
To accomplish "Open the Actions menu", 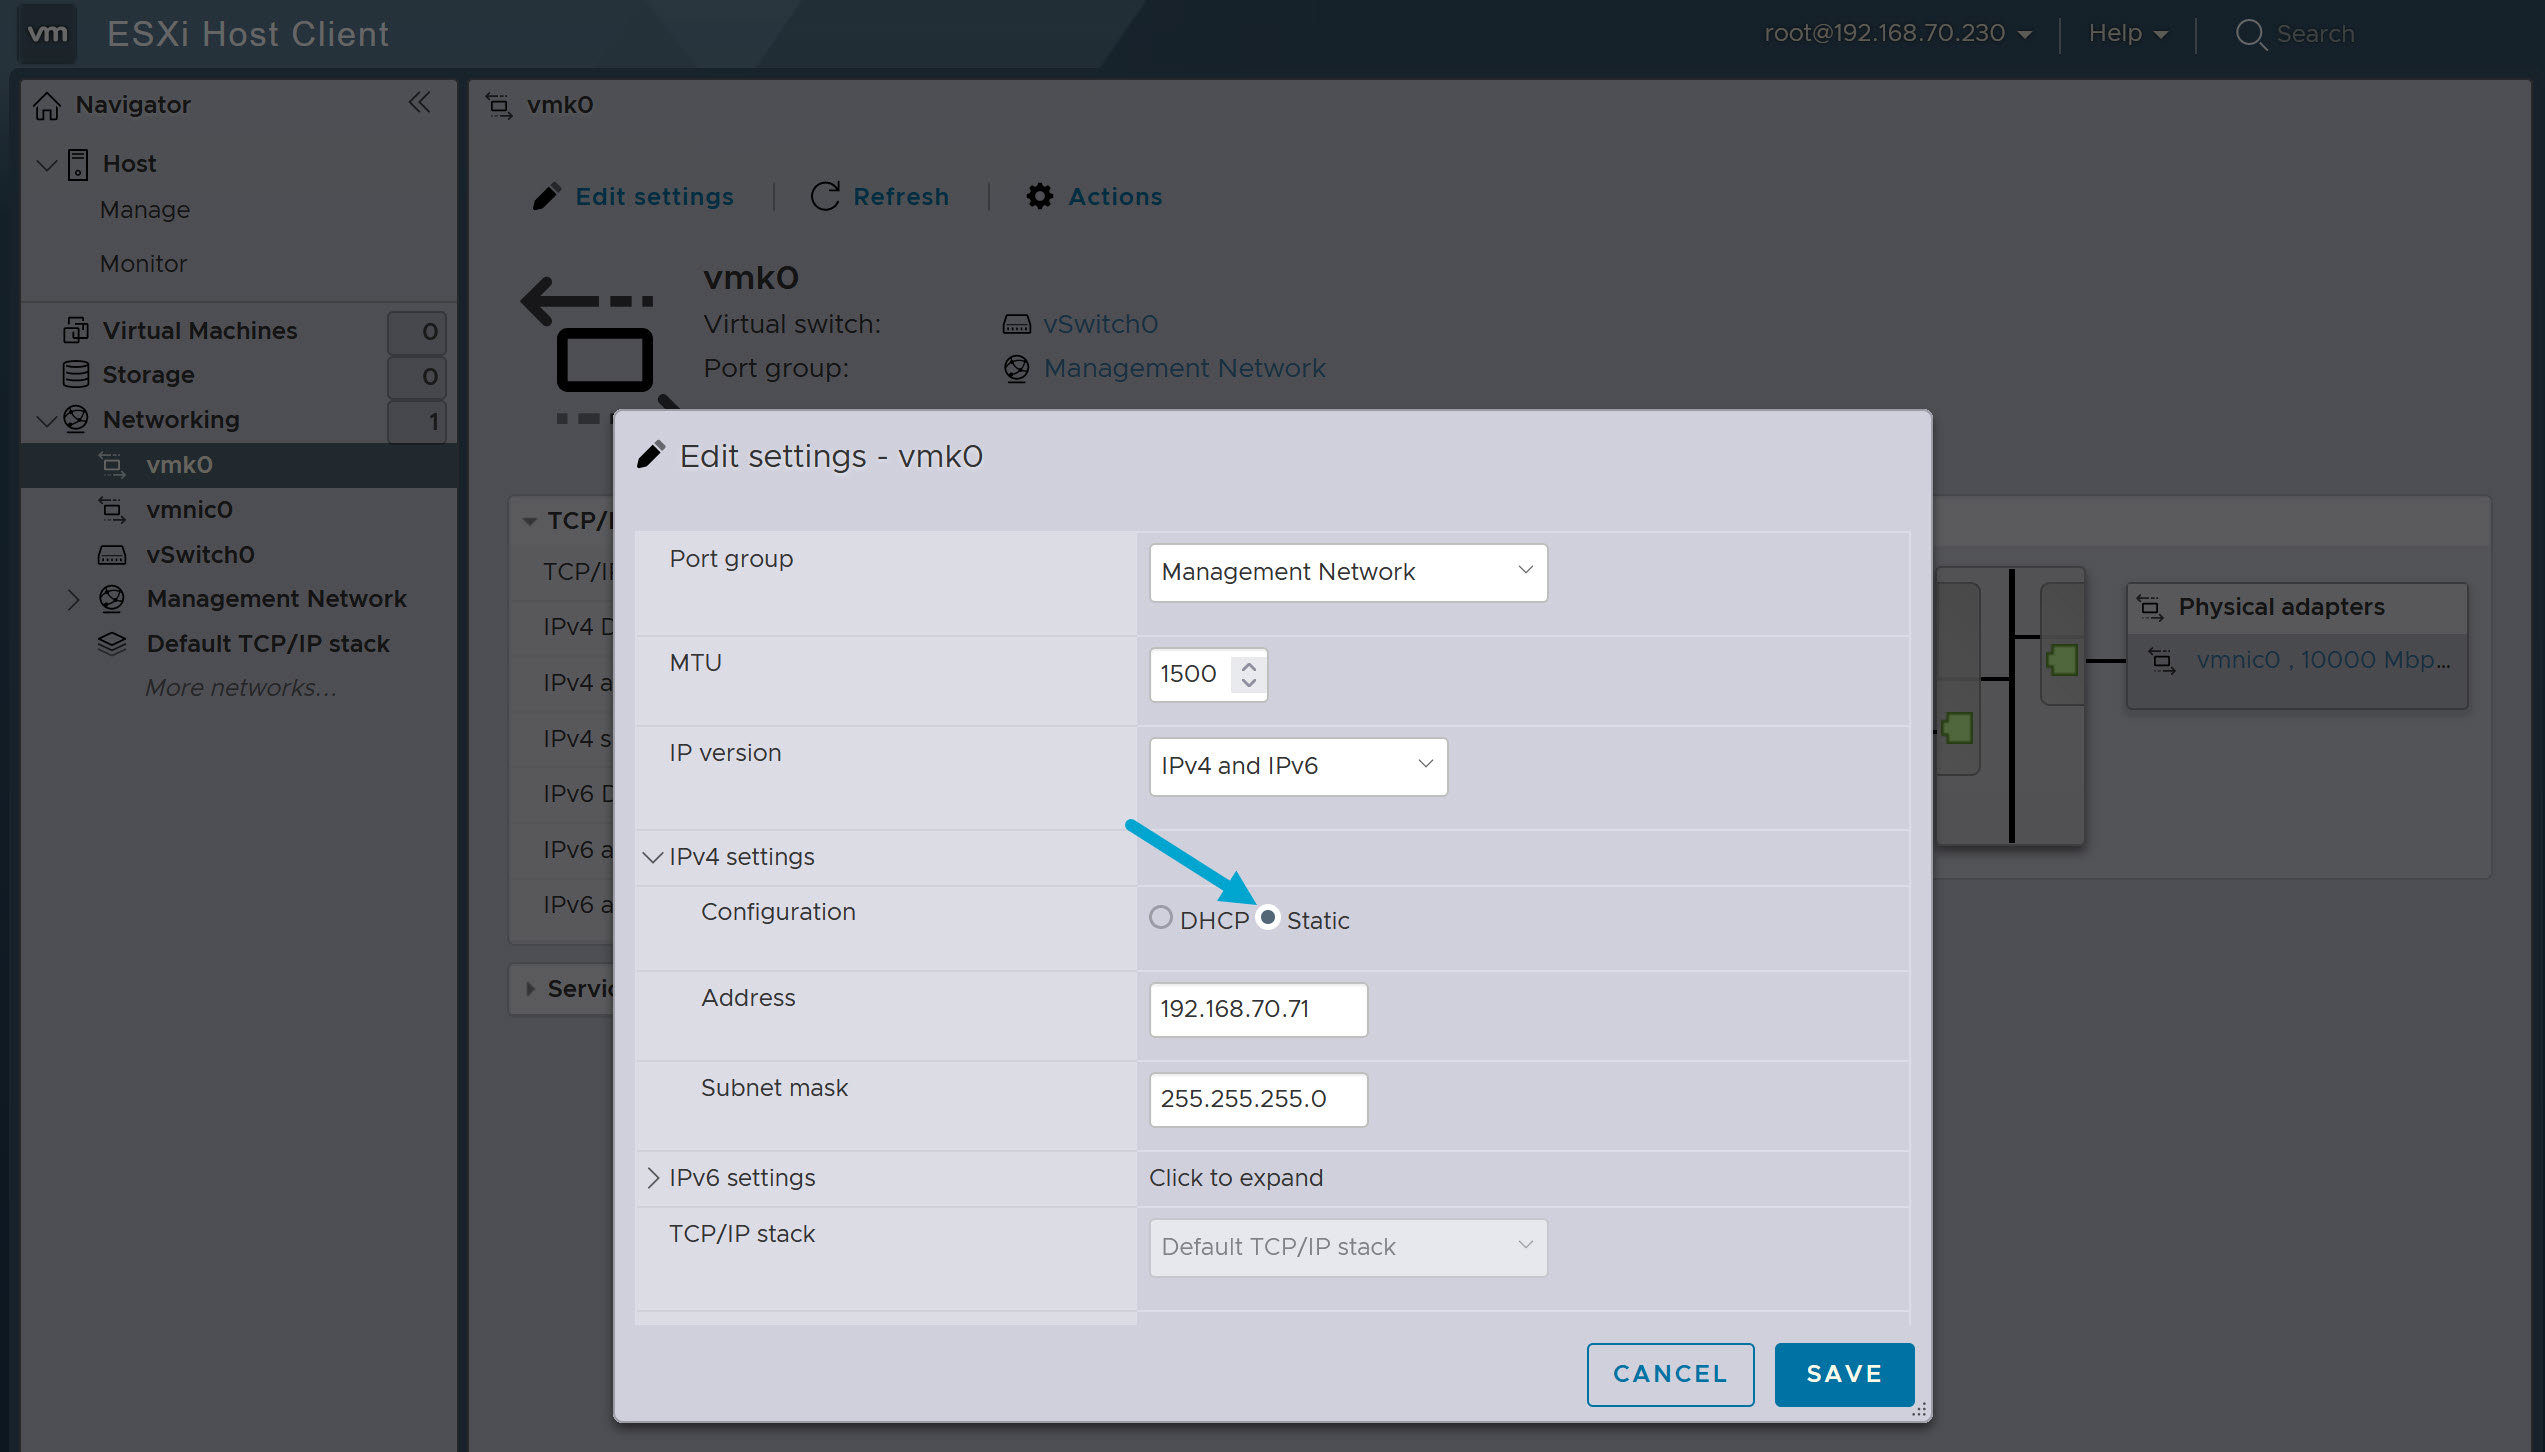I will (1094, 196).
